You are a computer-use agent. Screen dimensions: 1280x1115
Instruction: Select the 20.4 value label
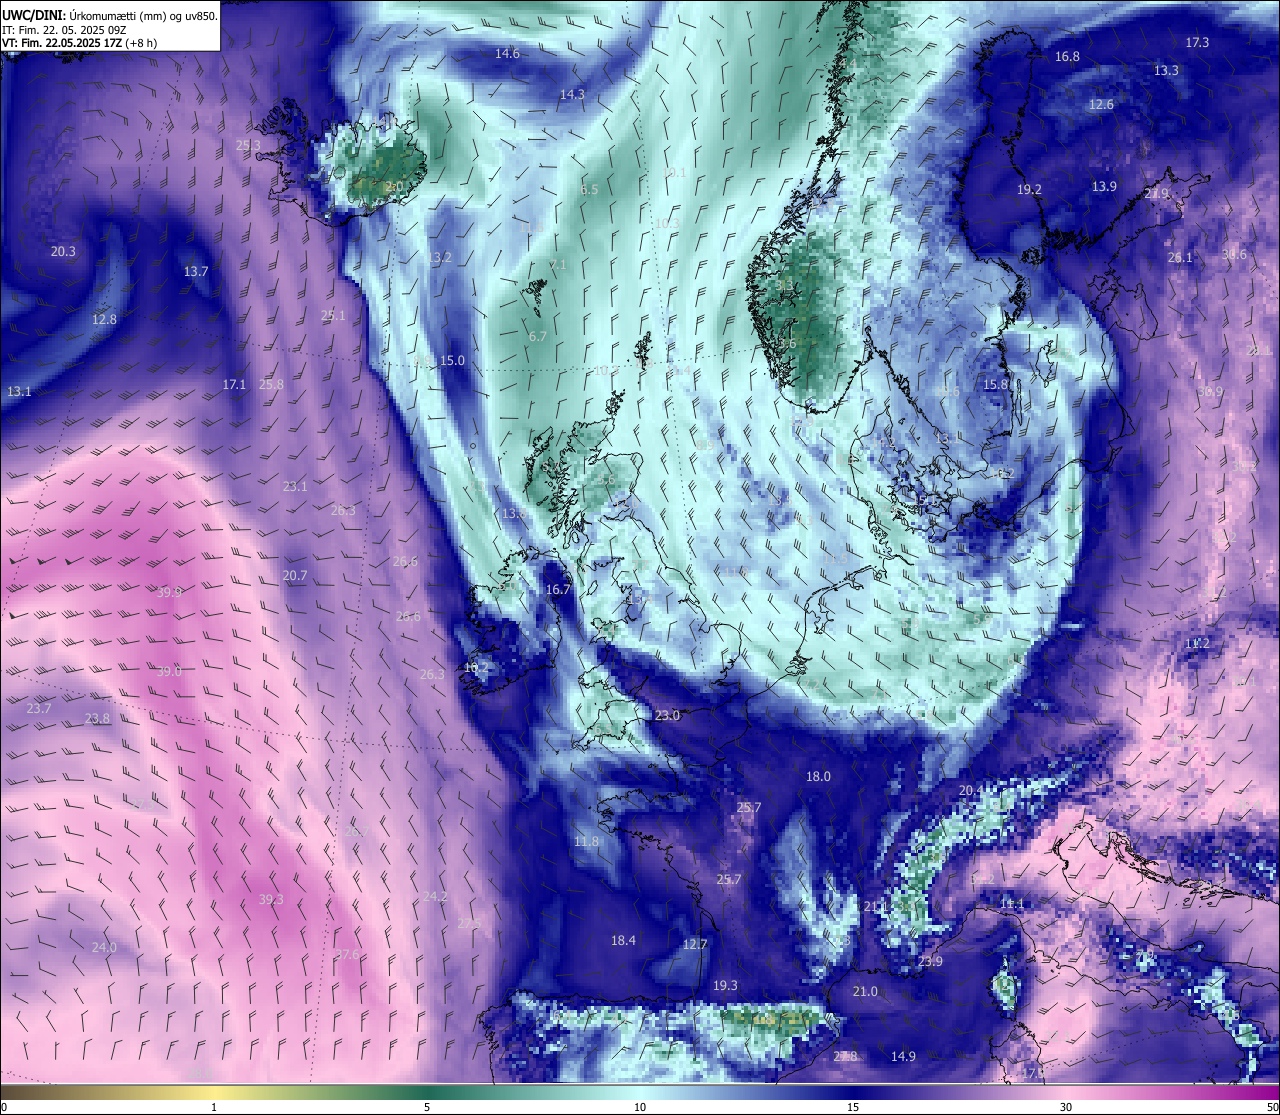pyautogui.click(x=970, y=790)
